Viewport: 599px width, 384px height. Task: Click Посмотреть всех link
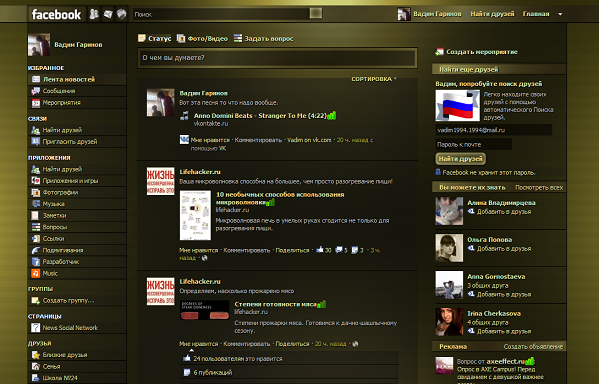pos(539,188)
